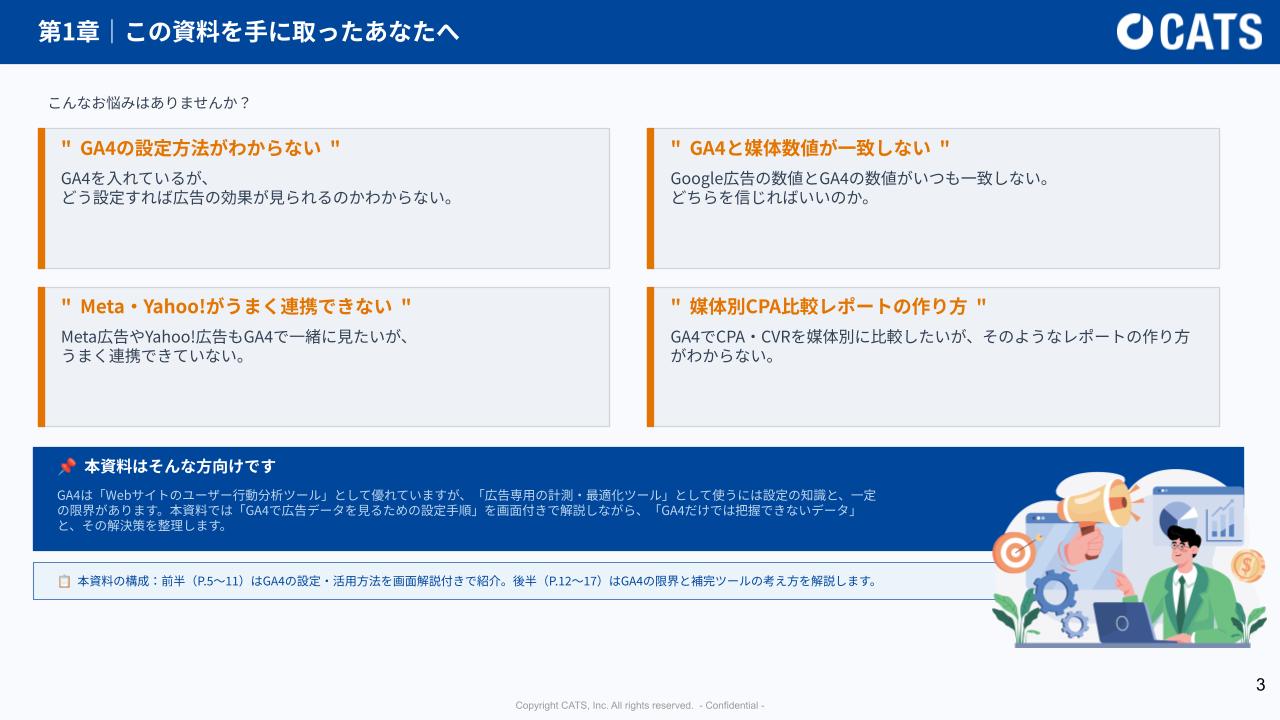Image resolution: width=1280 pixels, height=720 pixels.
Task: Click text GA4でCPA・CVRを媒体別に比較したいが
Action: pos(815,337)
